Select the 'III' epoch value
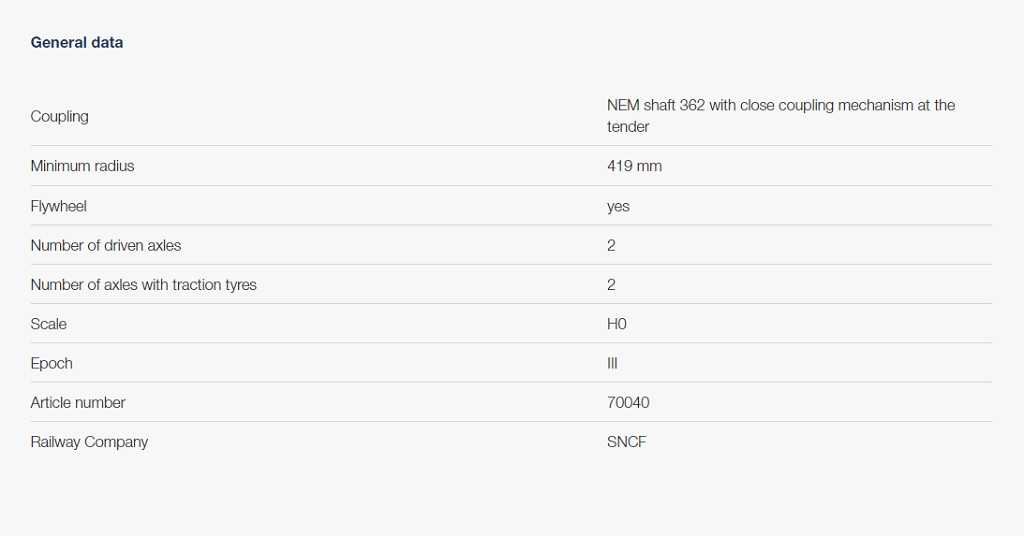 click(x=612, y=363)
